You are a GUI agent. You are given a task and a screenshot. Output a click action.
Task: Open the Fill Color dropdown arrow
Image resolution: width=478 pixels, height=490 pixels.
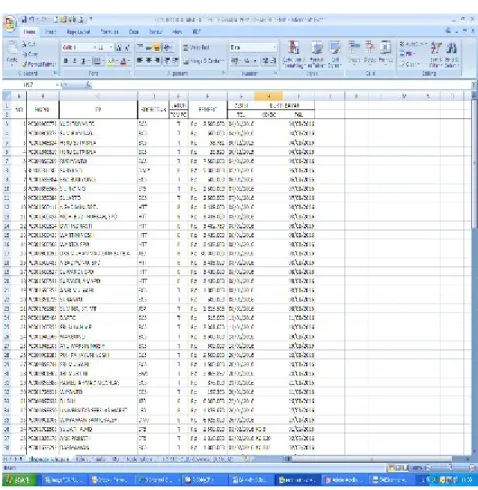pos(117,61)
